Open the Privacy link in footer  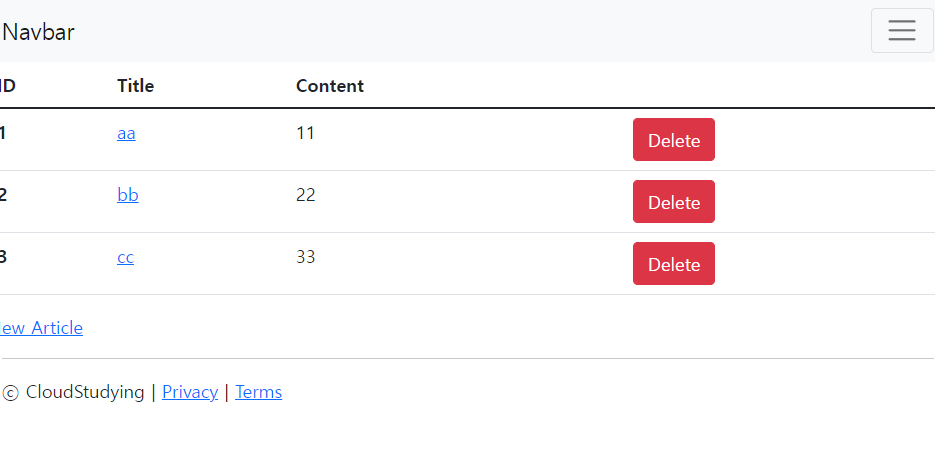tap(190, 392)
